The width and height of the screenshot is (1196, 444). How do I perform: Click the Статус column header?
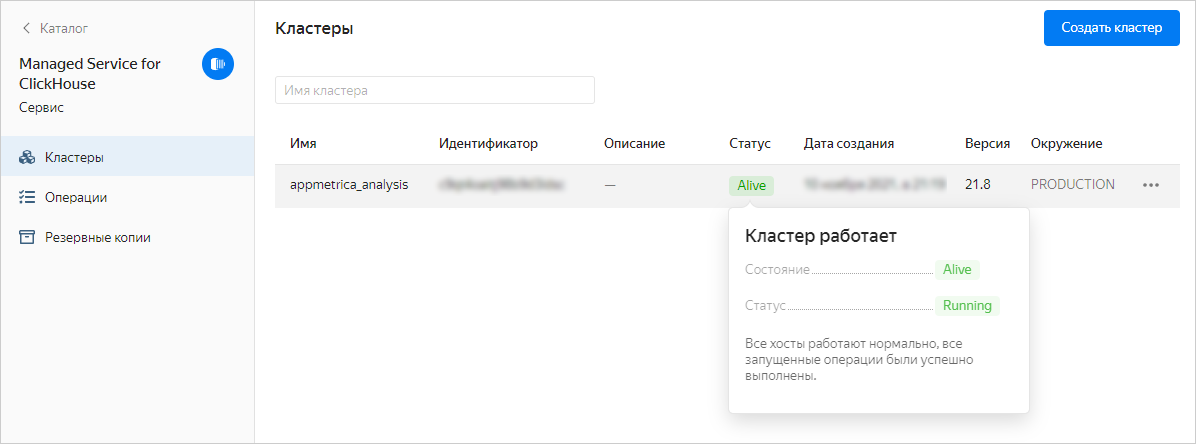tap(750, 143)
